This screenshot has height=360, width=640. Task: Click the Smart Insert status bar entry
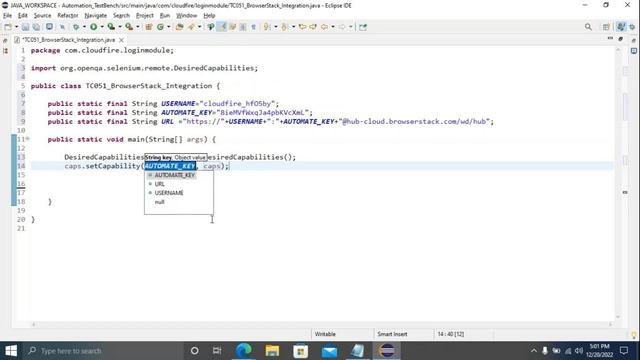392,334
